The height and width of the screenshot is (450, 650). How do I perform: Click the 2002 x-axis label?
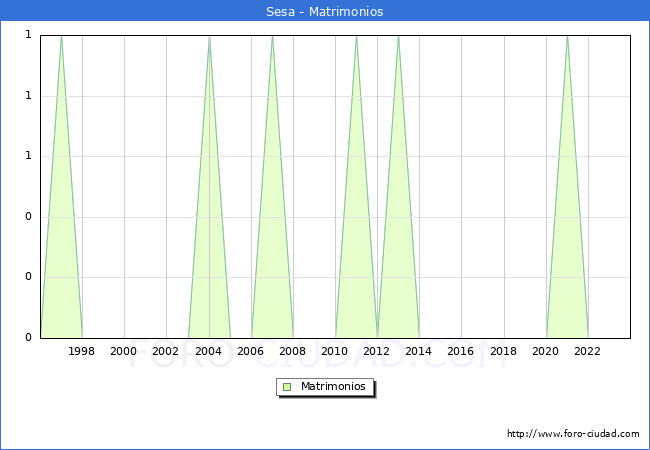[166, 351]
